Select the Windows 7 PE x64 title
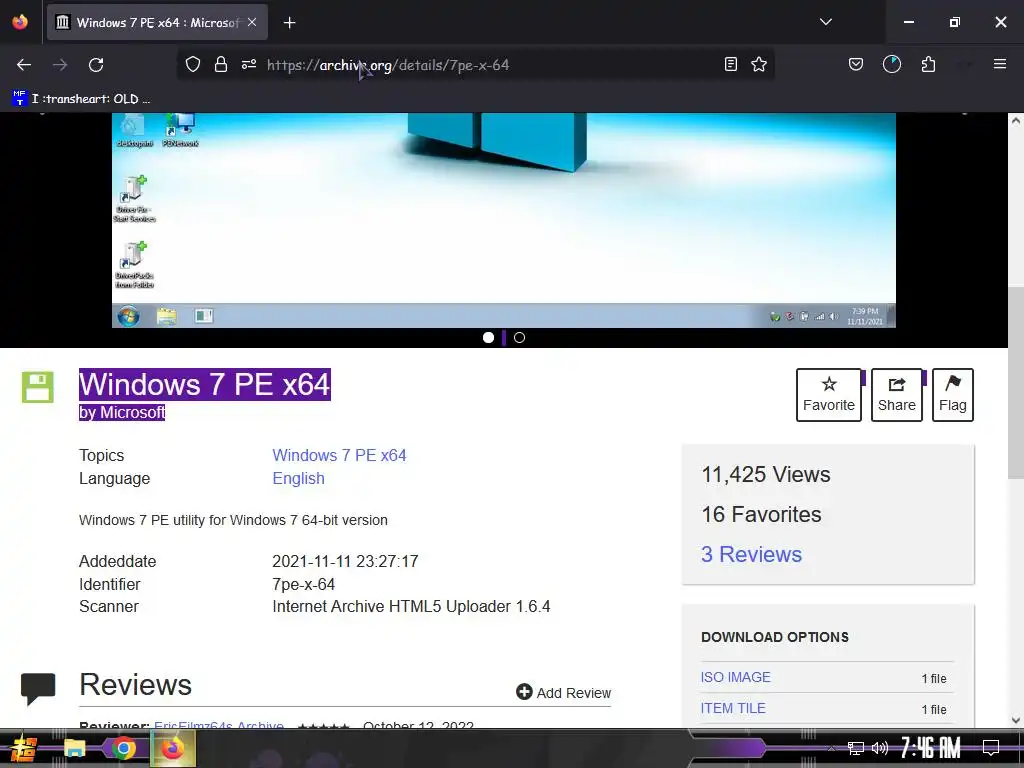 tap(204, 384)
